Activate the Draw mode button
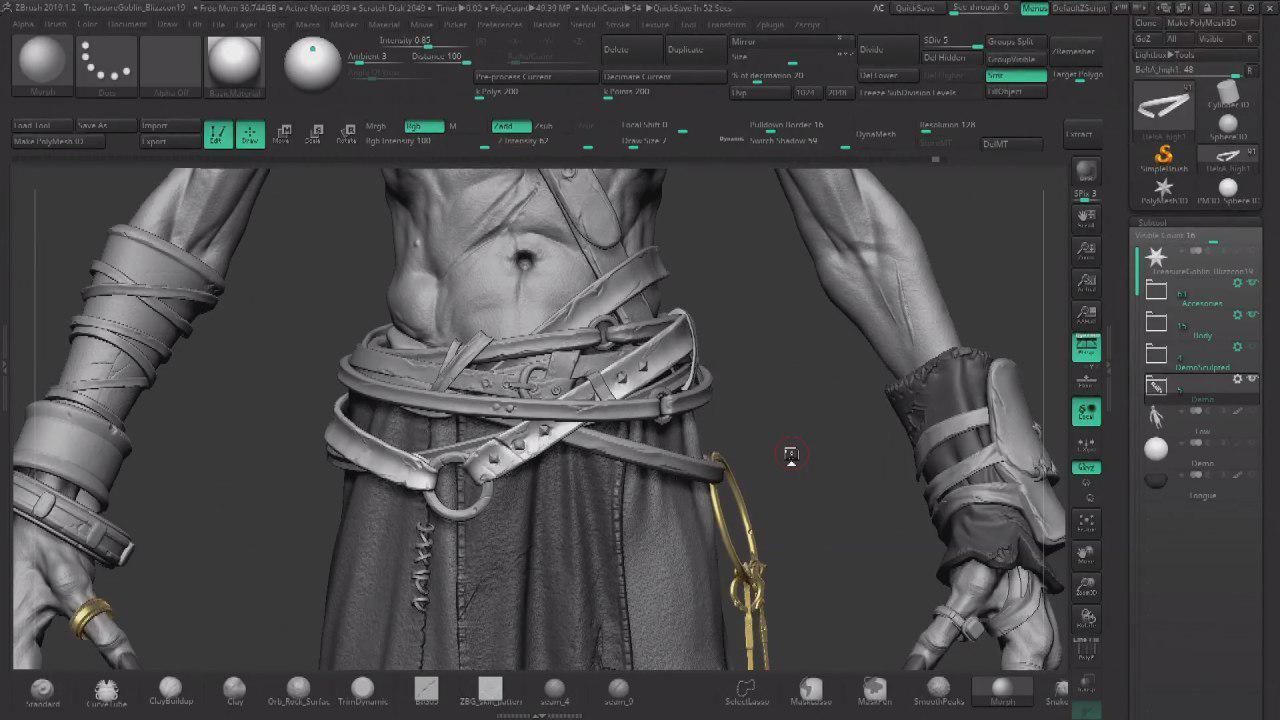This screenshot has height=720, width=1280. pos(250,135)
